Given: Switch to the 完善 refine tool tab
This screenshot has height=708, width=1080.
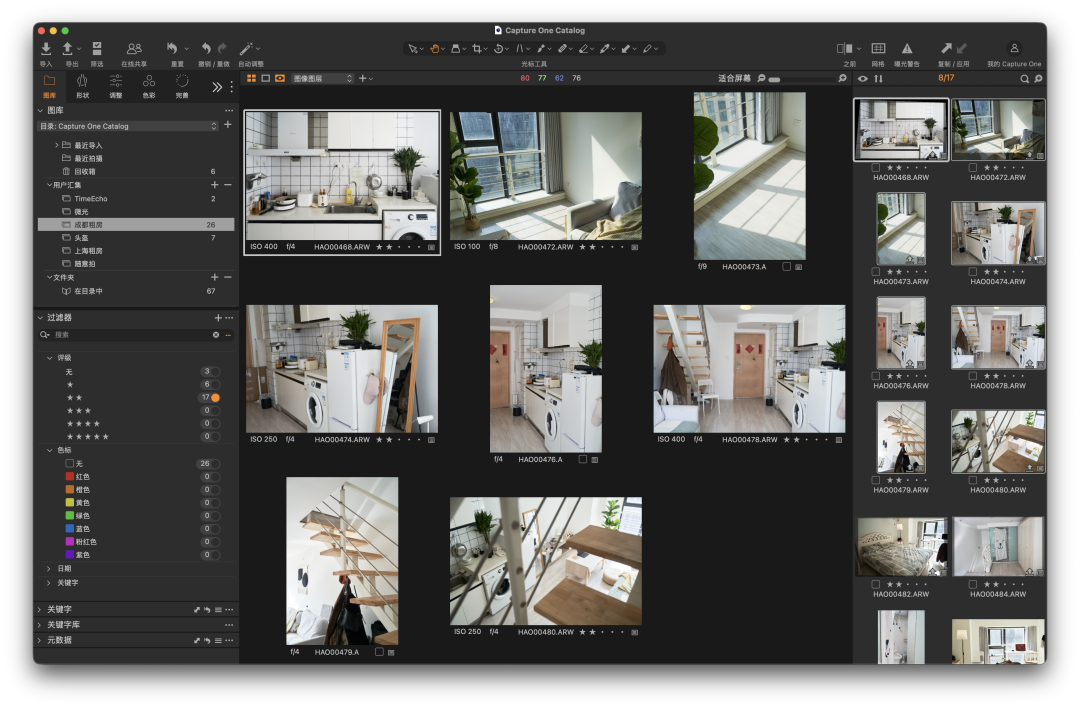Looking at the screenshot, I should click(x=182, y=86).
